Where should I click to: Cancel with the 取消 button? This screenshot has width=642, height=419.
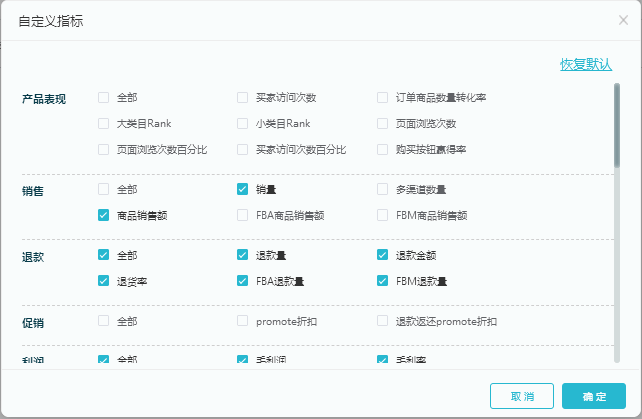pos(522,396)
